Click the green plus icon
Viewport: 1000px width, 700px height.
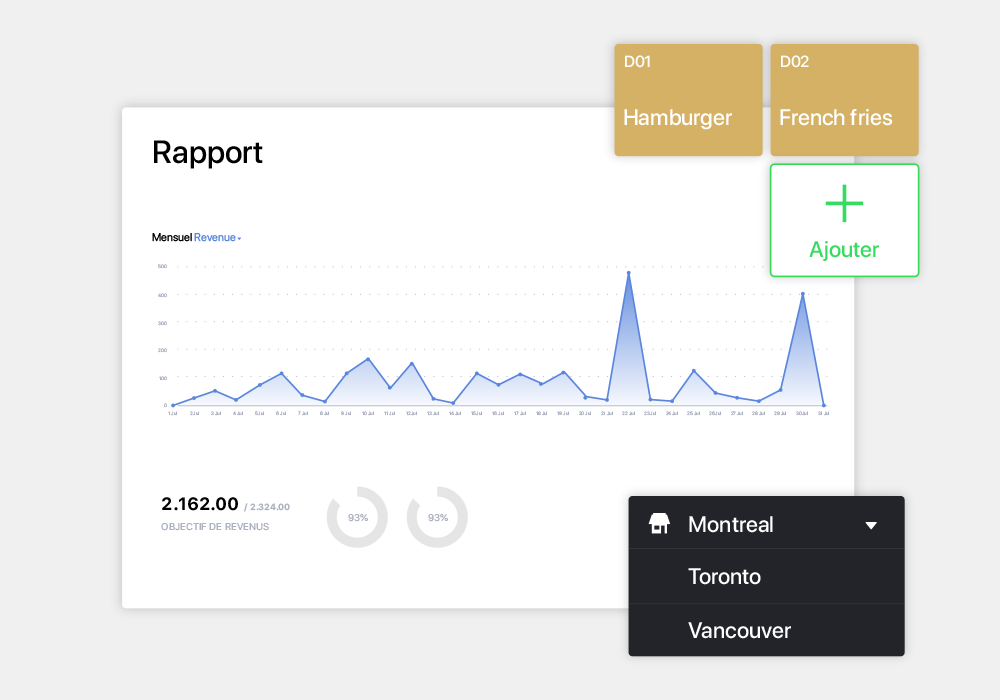844,204
